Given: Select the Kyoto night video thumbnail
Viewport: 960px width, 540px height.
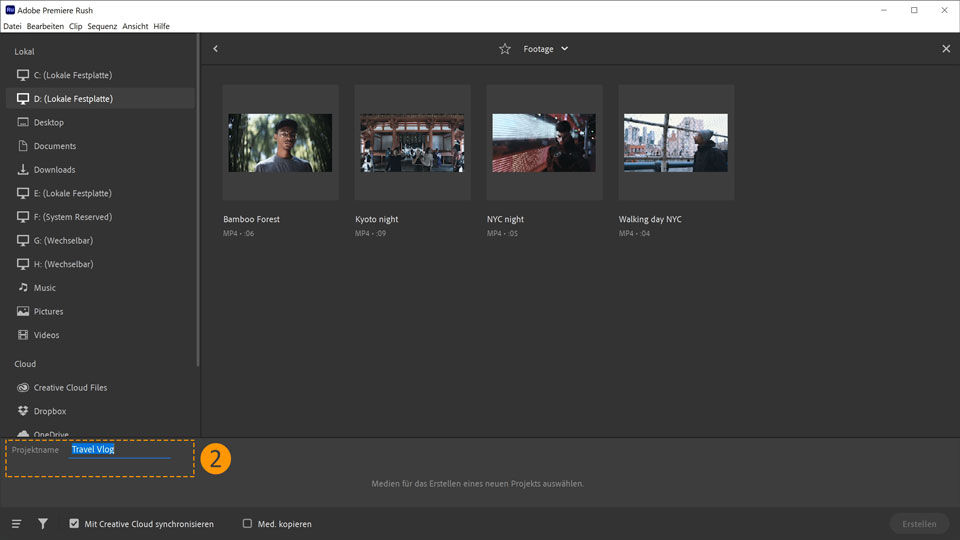Looking at the screenshot, I should coord(412,143).
